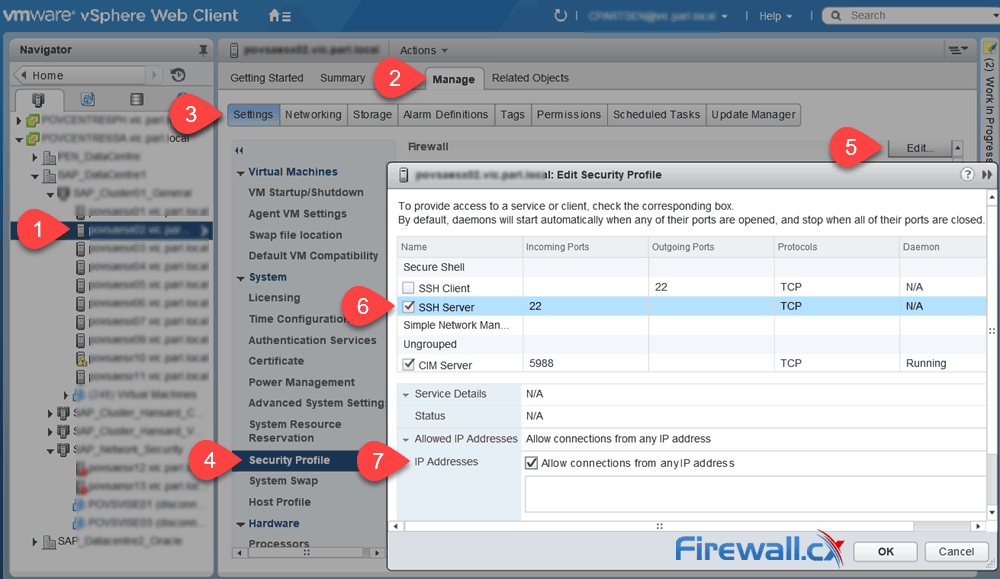Open VM Startup/Shutdown settings
Screen dimensions: 1000x579
306,193
